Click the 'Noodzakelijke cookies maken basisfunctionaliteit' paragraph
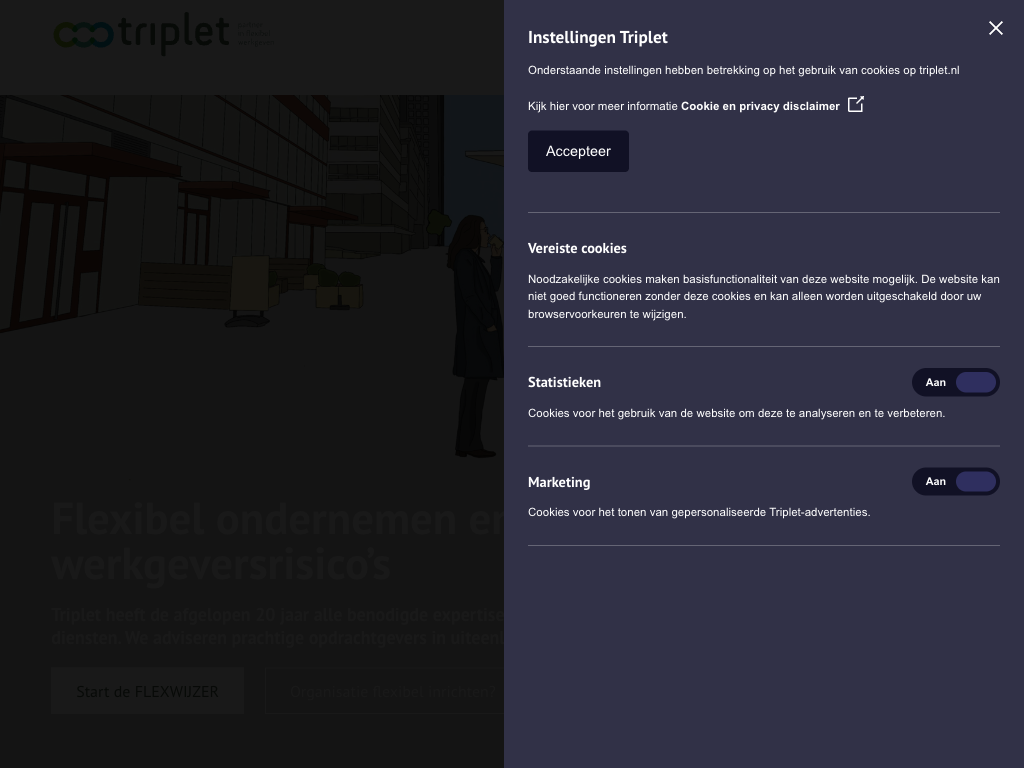The height and width of the screenshot is (768, 1024). click(x=763, y=296)
